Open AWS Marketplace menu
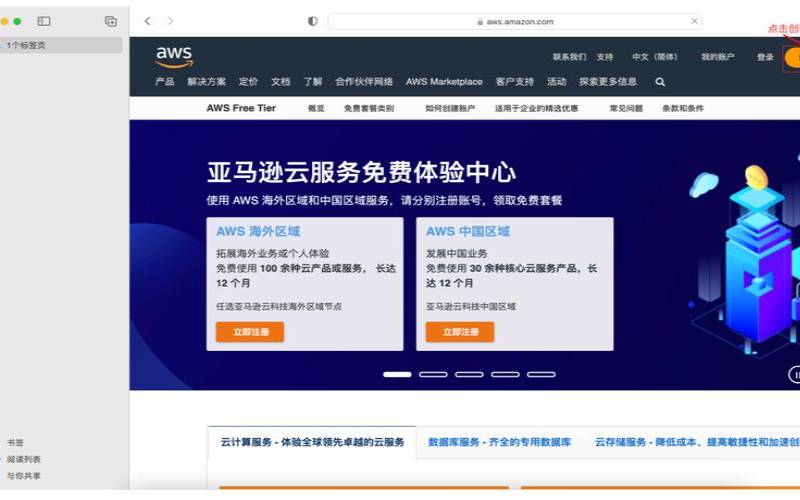The image size is (800, 500). 444,82
